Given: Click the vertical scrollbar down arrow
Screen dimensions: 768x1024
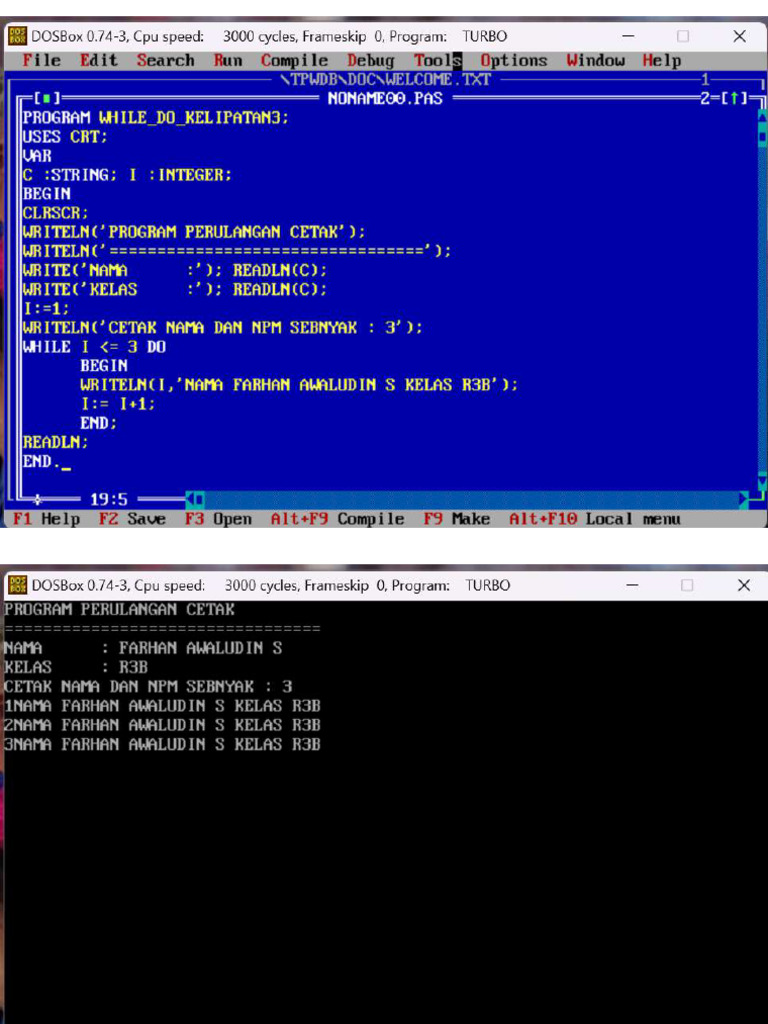Looking at the screenshot, I should click(x=761, y=482).
